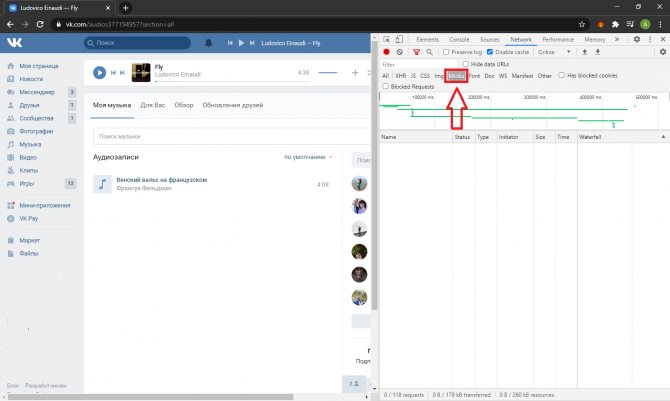670x401 pixels.
Task: Click network search magnifier icon
Action: 429,52
